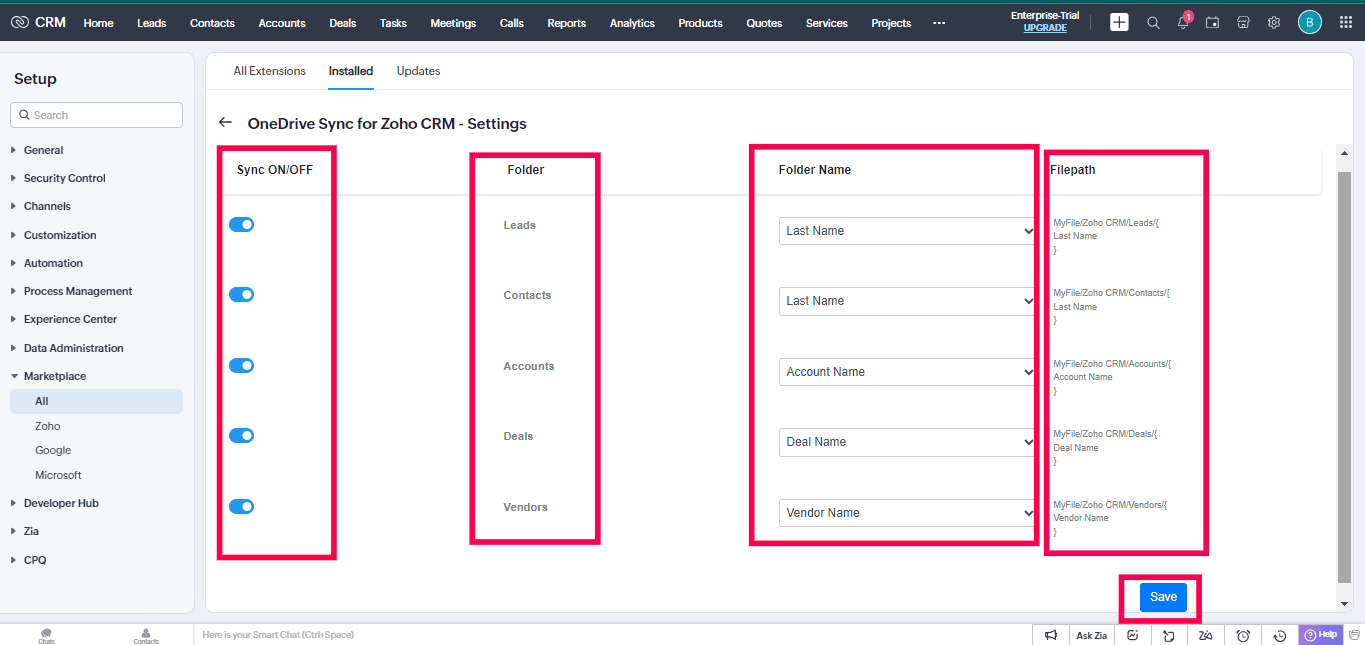
Task: Open the Contacts icon in bottom bar
Action: pyautogui.click(x=146, y=635)
